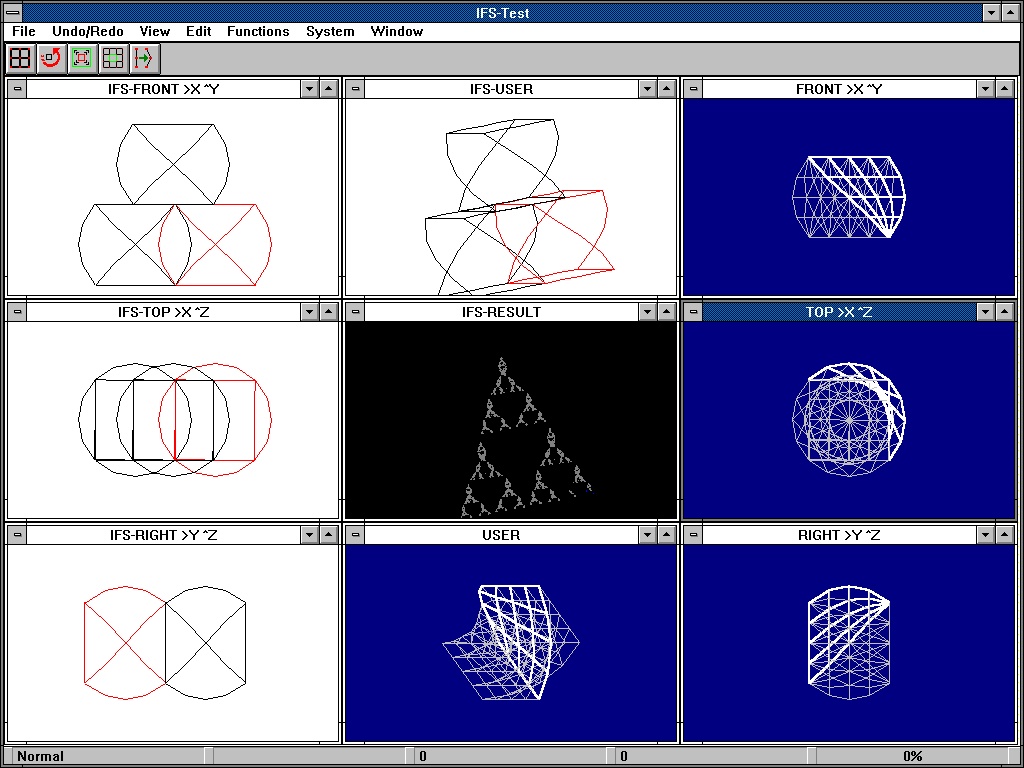This screenshot has height=768, width=1024.
Task: Open the dropdown on IFS-USER title bar
Action: pyautogui.click(x=647, y=88)
